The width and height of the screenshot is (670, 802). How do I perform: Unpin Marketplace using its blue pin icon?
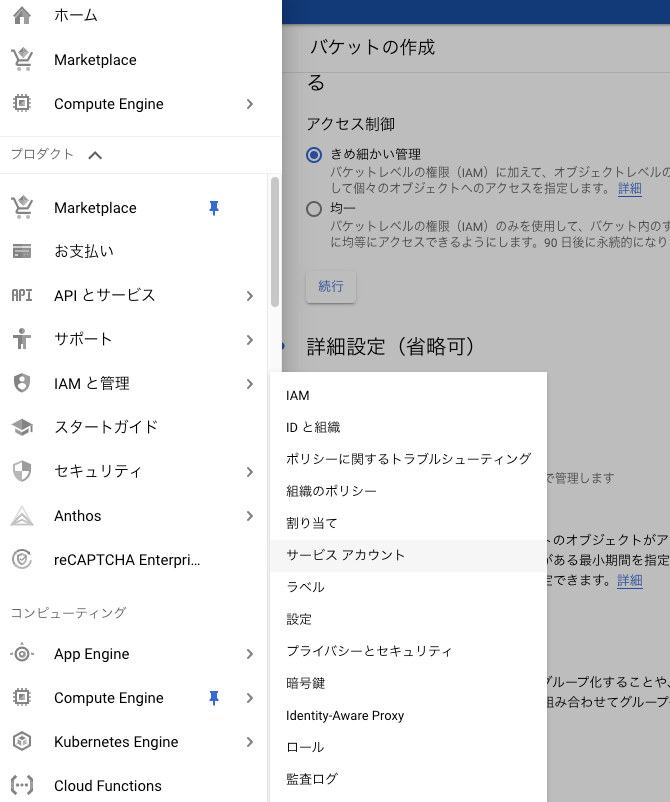click(213, 208)
